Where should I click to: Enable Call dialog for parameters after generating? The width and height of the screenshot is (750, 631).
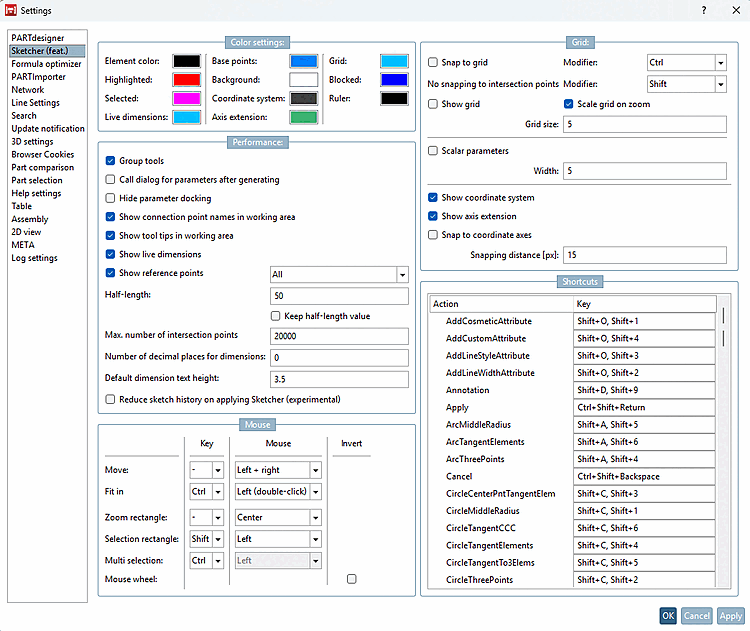(110, 179)
